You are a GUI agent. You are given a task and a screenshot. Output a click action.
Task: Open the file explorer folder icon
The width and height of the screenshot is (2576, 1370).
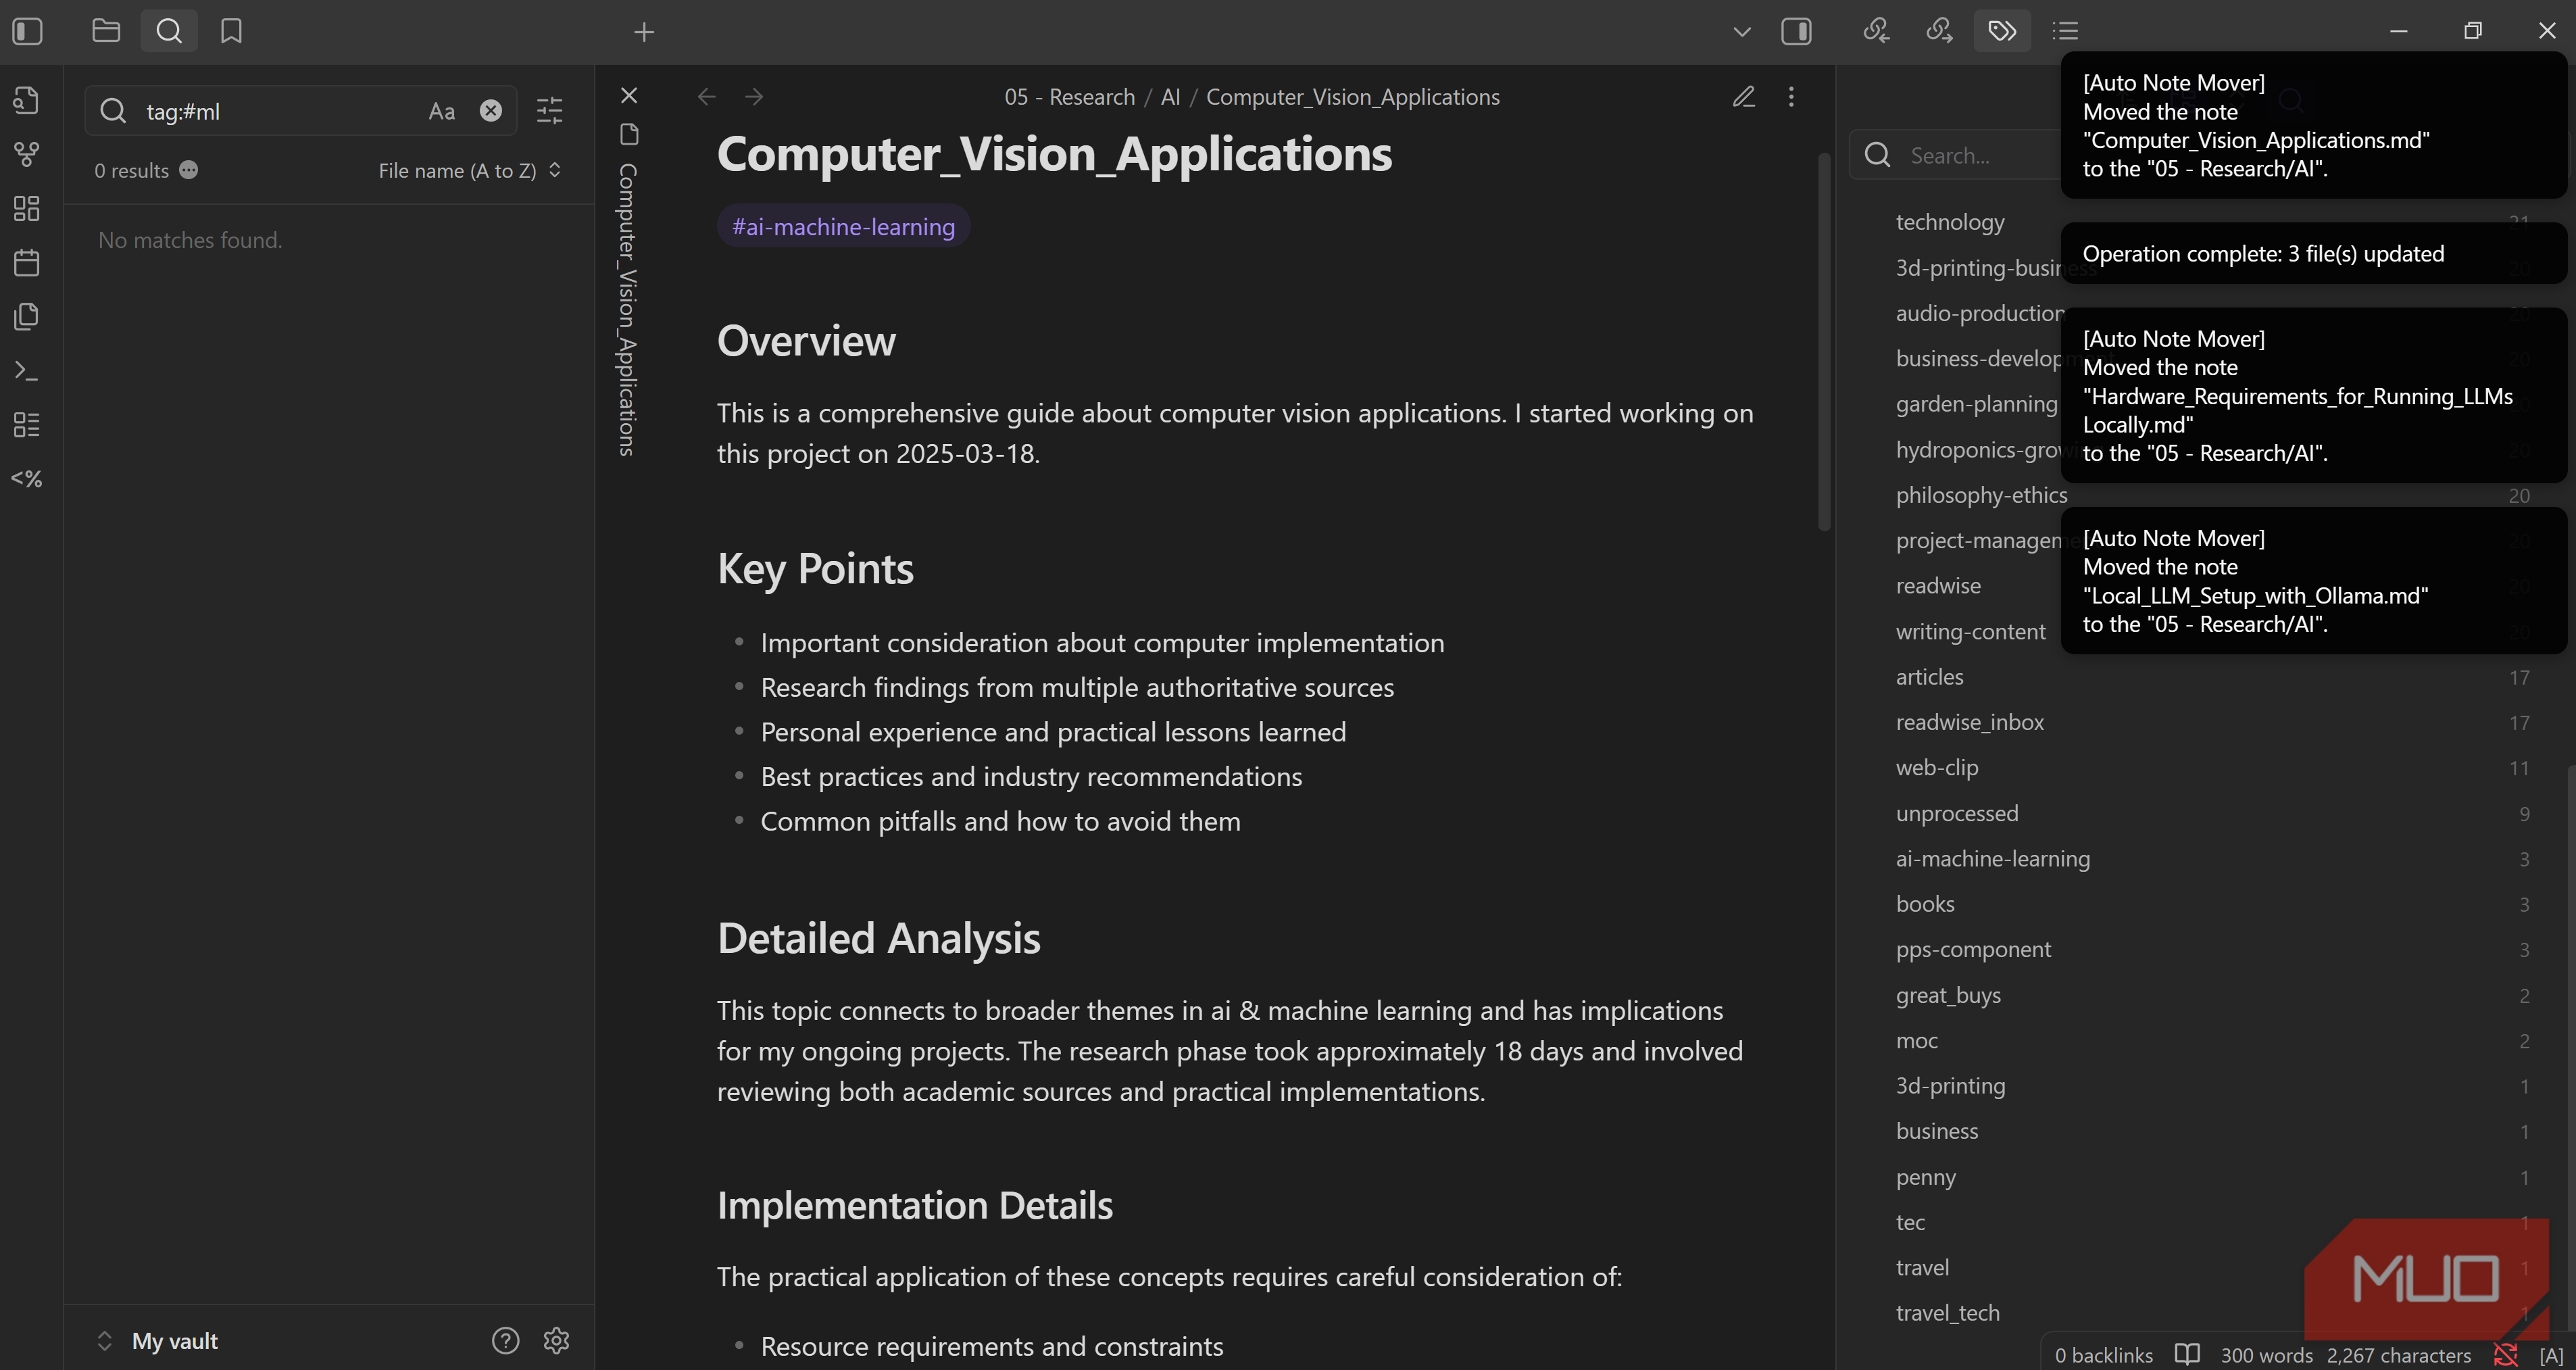pyautogui.click(x=106, y=31)
